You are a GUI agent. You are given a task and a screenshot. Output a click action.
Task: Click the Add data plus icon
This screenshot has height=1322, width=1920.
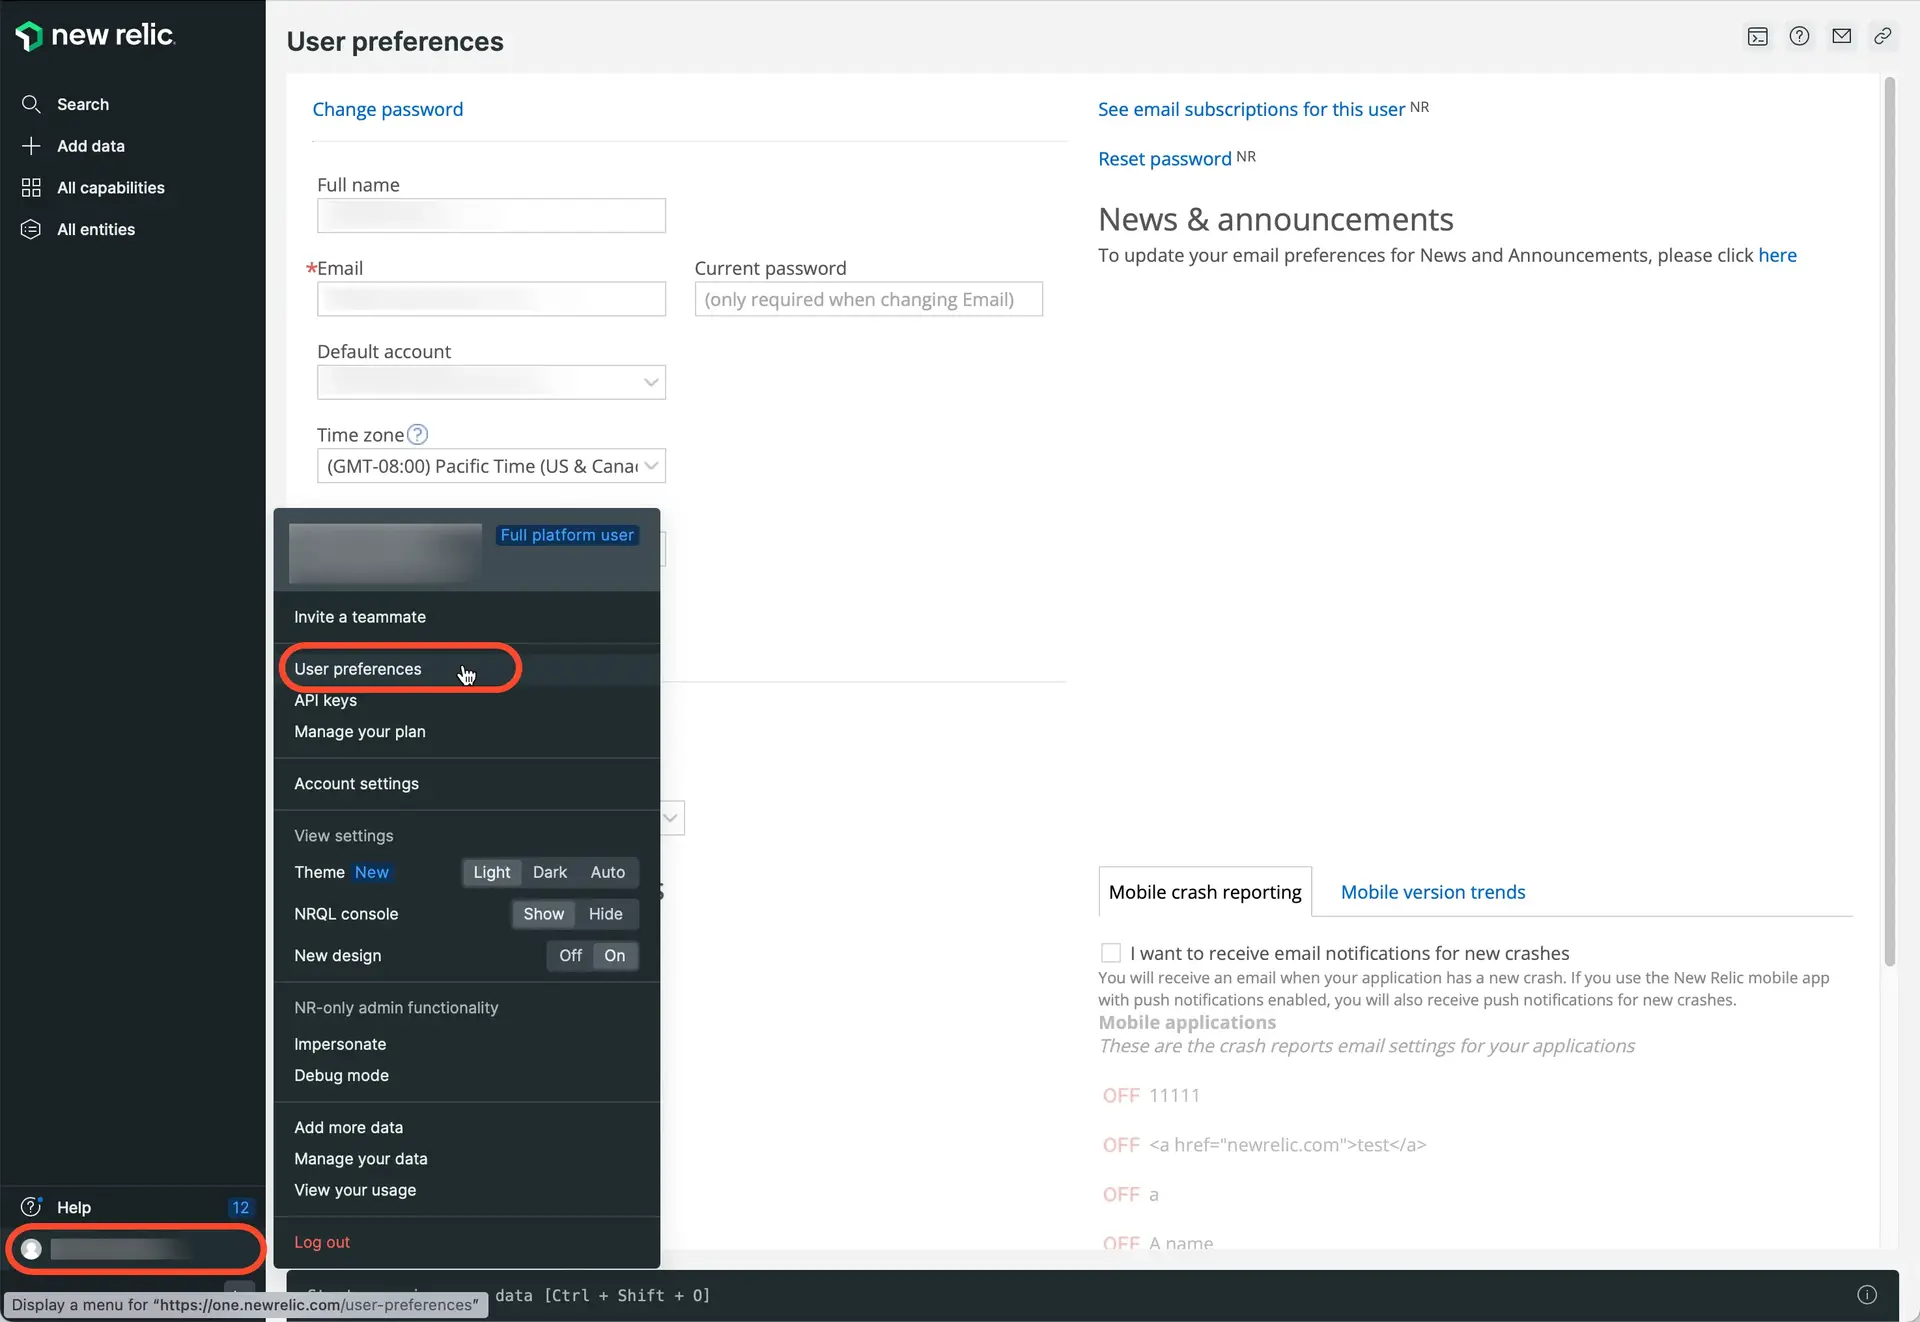tap(31, 146)
